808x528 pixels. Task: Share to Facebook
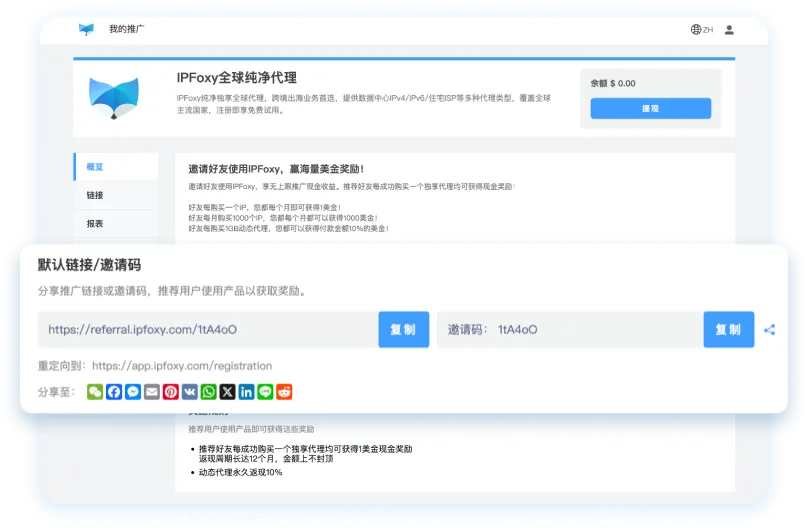click(x=114, y=392)
